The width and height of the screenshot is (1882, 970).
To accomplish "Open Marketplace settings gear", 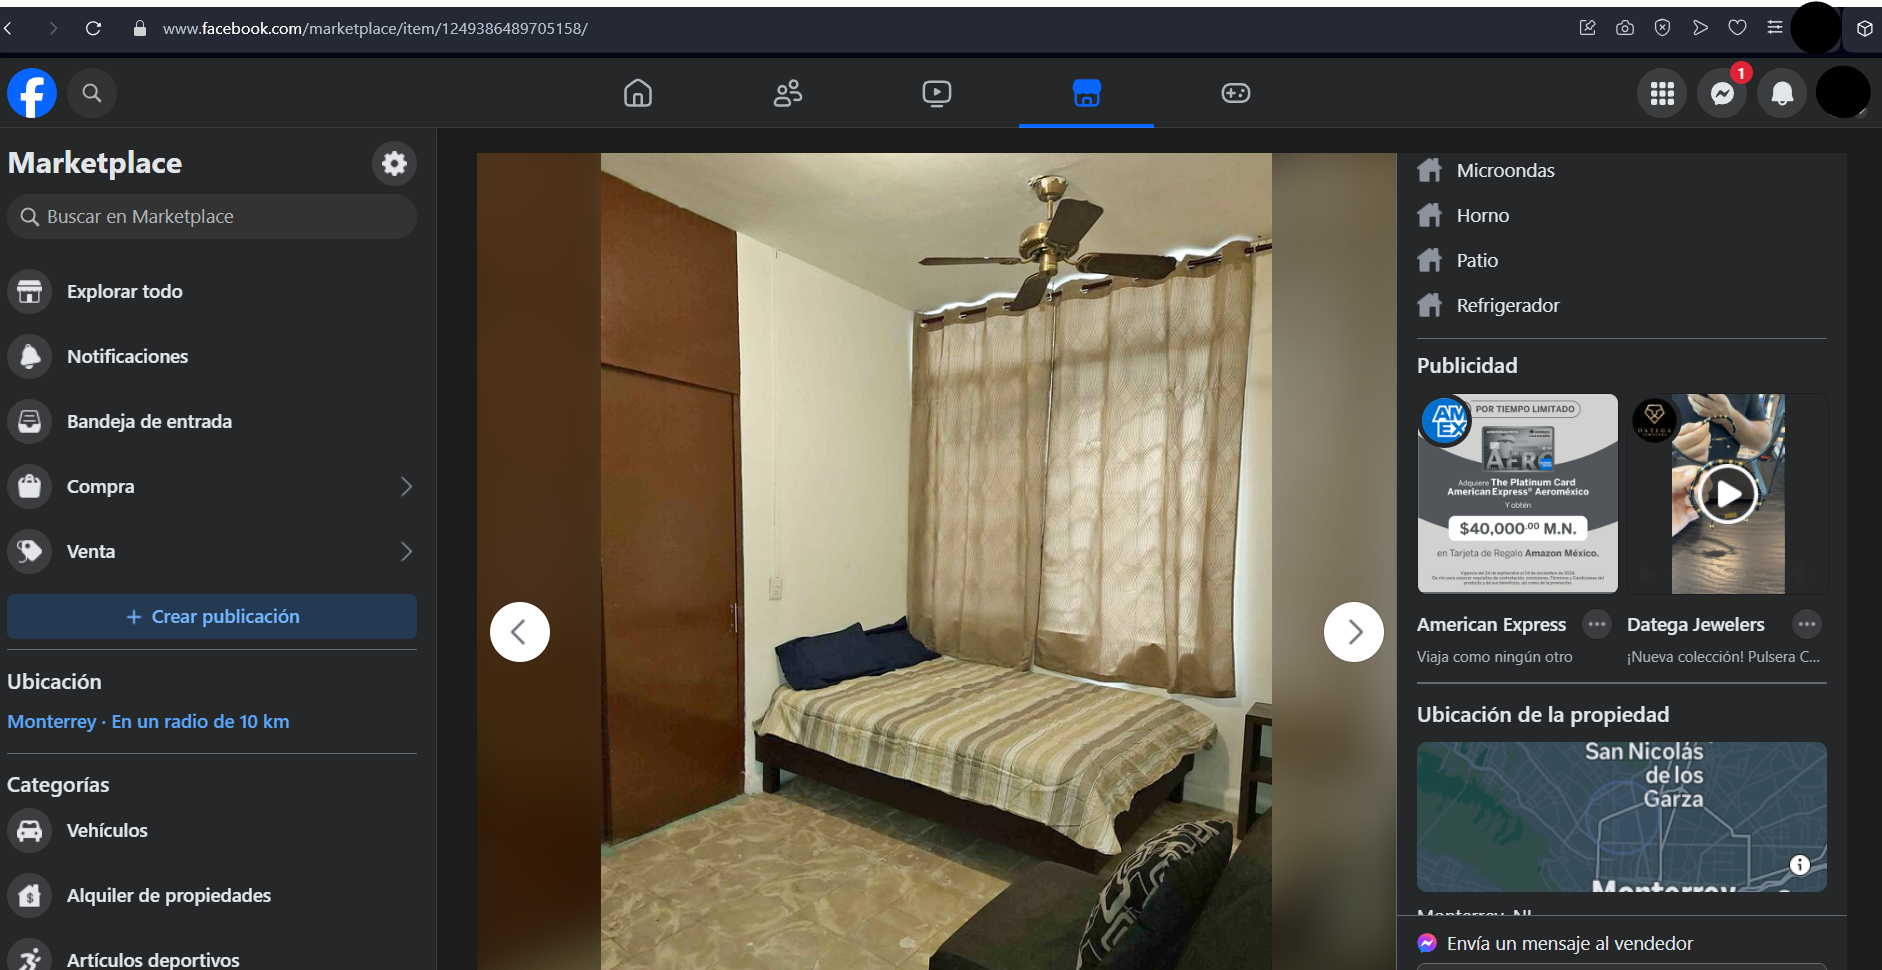I will click(x=394, y=163).
